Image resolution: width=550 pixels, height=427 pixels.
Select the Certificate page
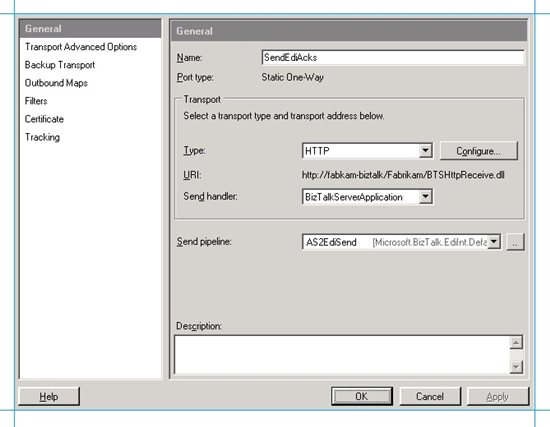click(x=44, y=119)
